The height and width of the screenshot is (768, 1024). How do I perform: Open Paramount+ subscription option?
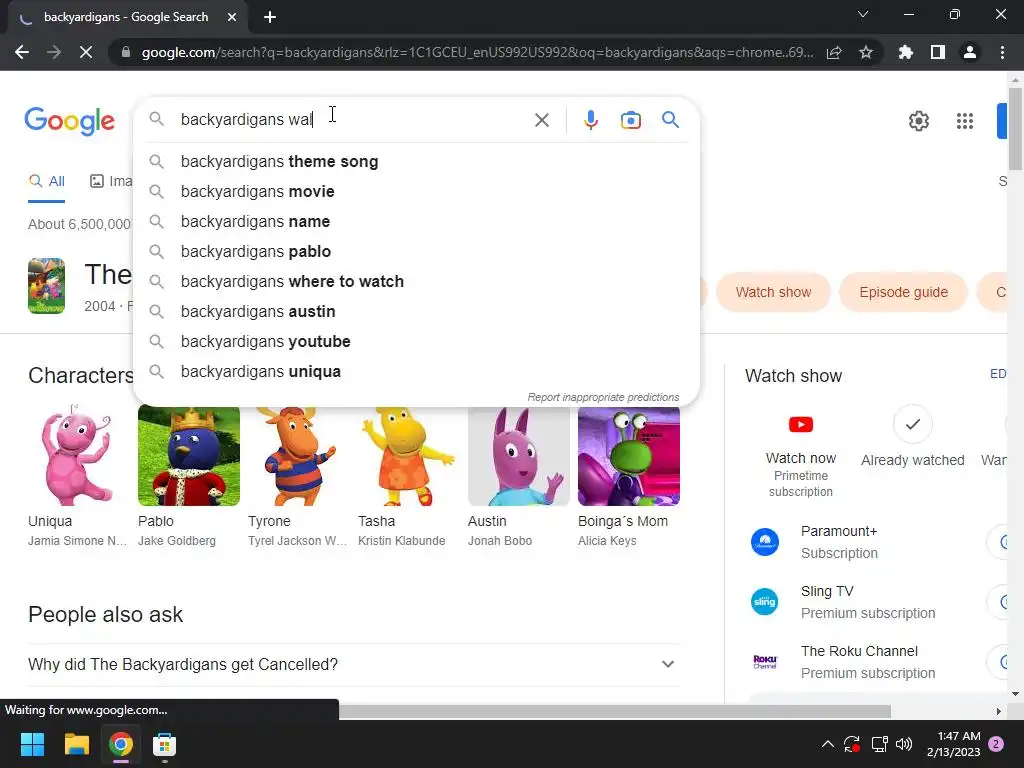[840, 542]
